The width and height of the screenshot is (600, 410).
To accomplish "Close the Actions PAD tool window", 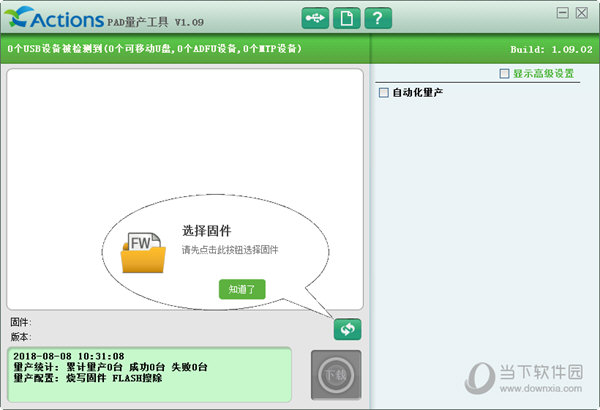I will [582, 13].
